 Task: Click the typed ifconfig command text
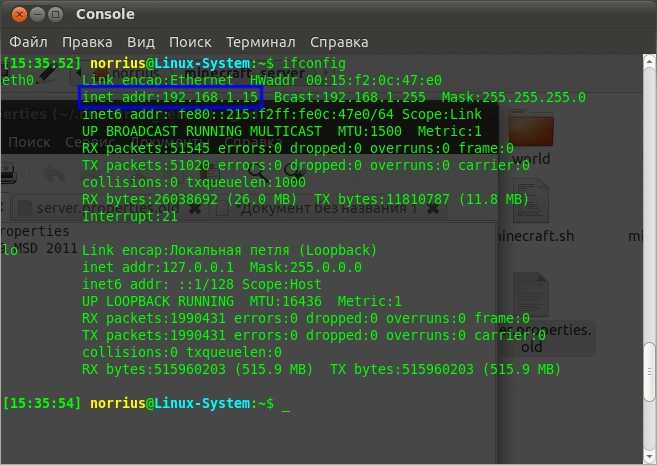(x=314, y=63)
